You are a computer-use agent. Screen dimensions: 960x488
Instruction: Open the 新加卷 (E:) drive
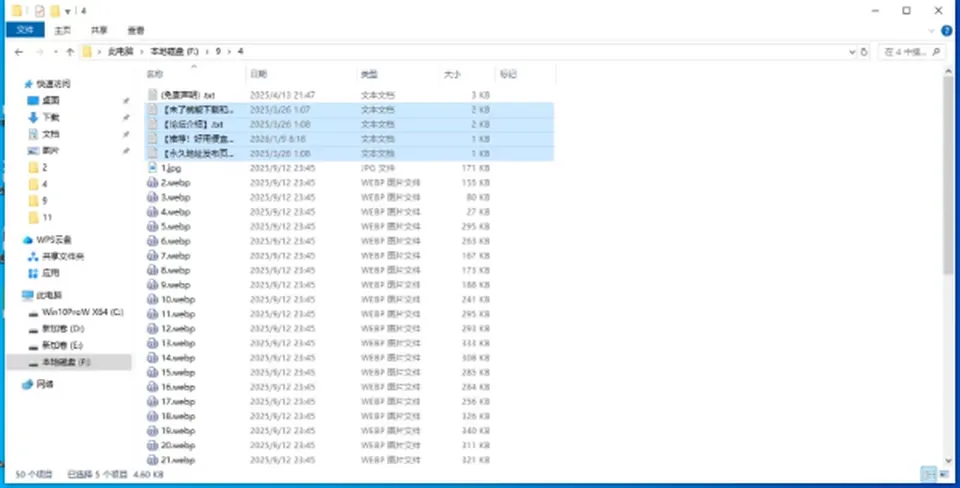62,345
